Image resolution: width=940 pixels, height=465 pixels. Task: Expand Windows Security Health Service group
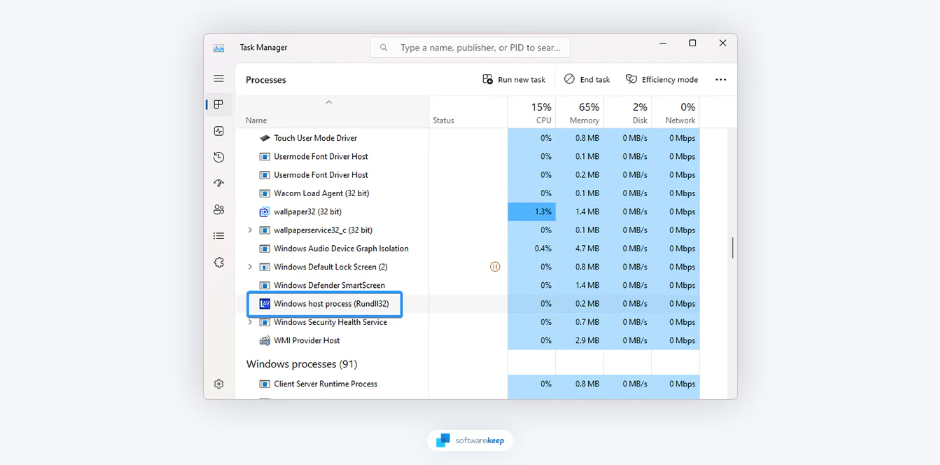[250, 322]
